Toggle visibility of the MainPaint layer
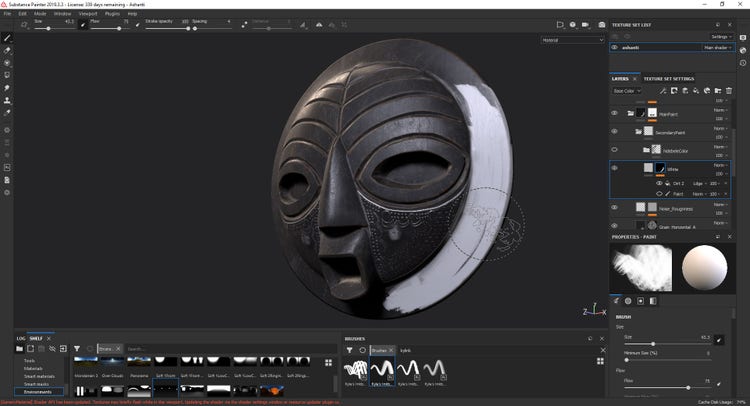The image size is (750, 406). click(x=614, y=113)
